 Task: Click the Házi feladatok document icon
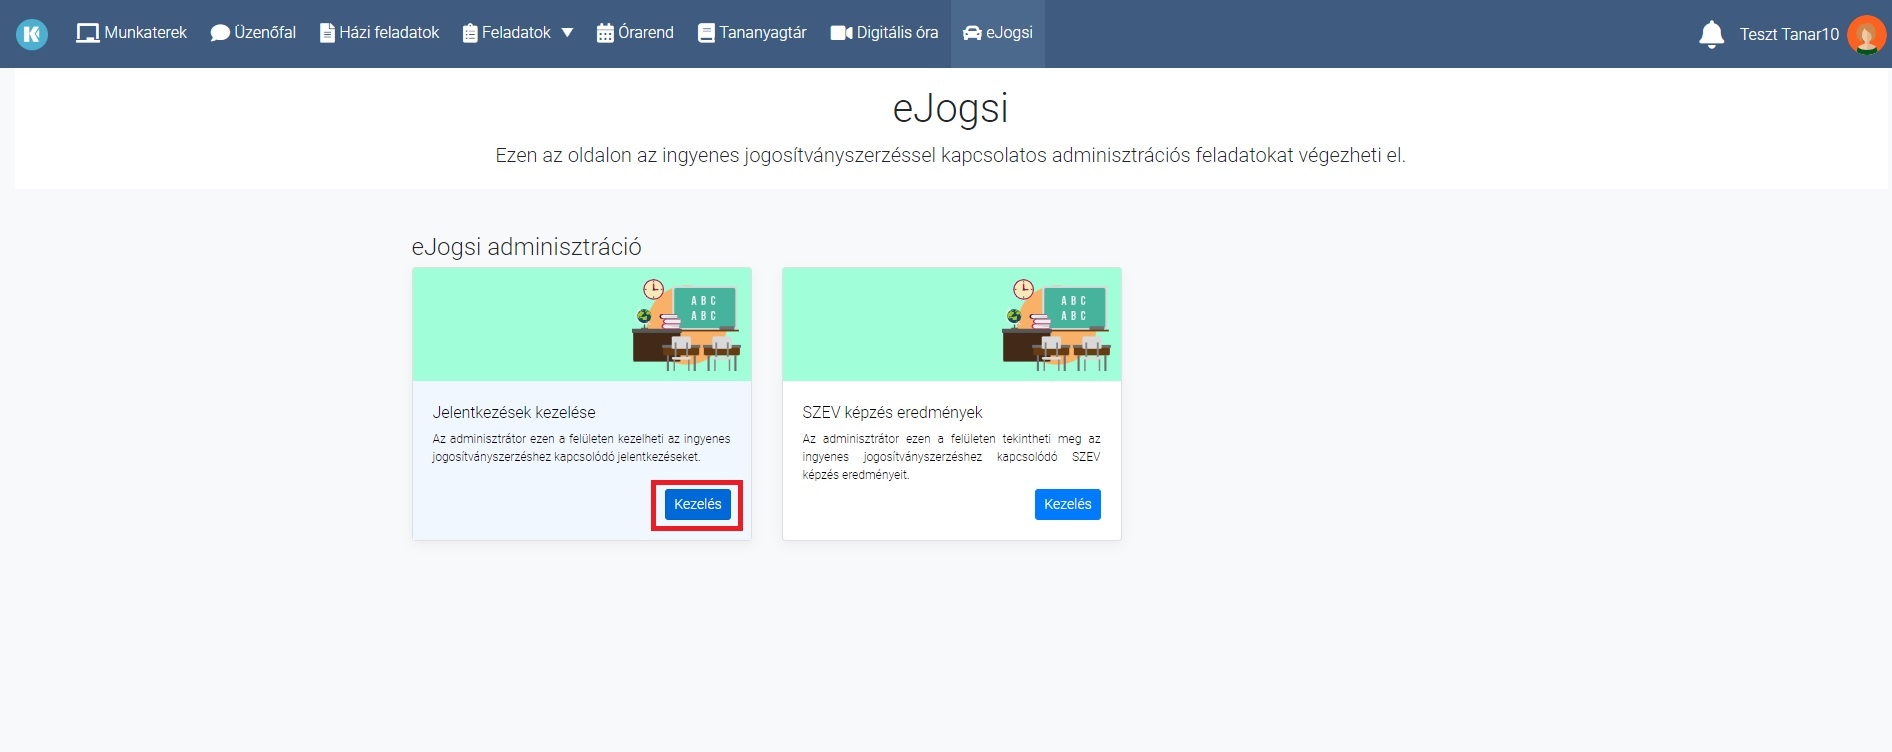pos(327,33)
